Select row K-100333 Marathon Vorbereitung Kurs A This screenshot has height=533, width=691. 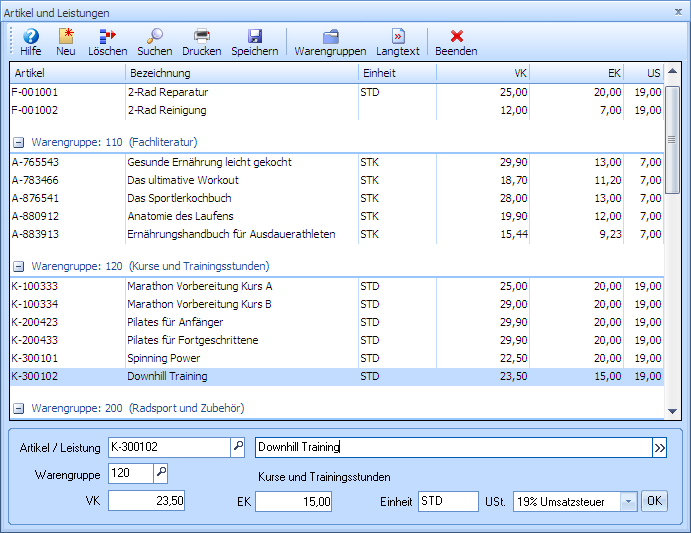pyautogui.click(x=337, y=287)
